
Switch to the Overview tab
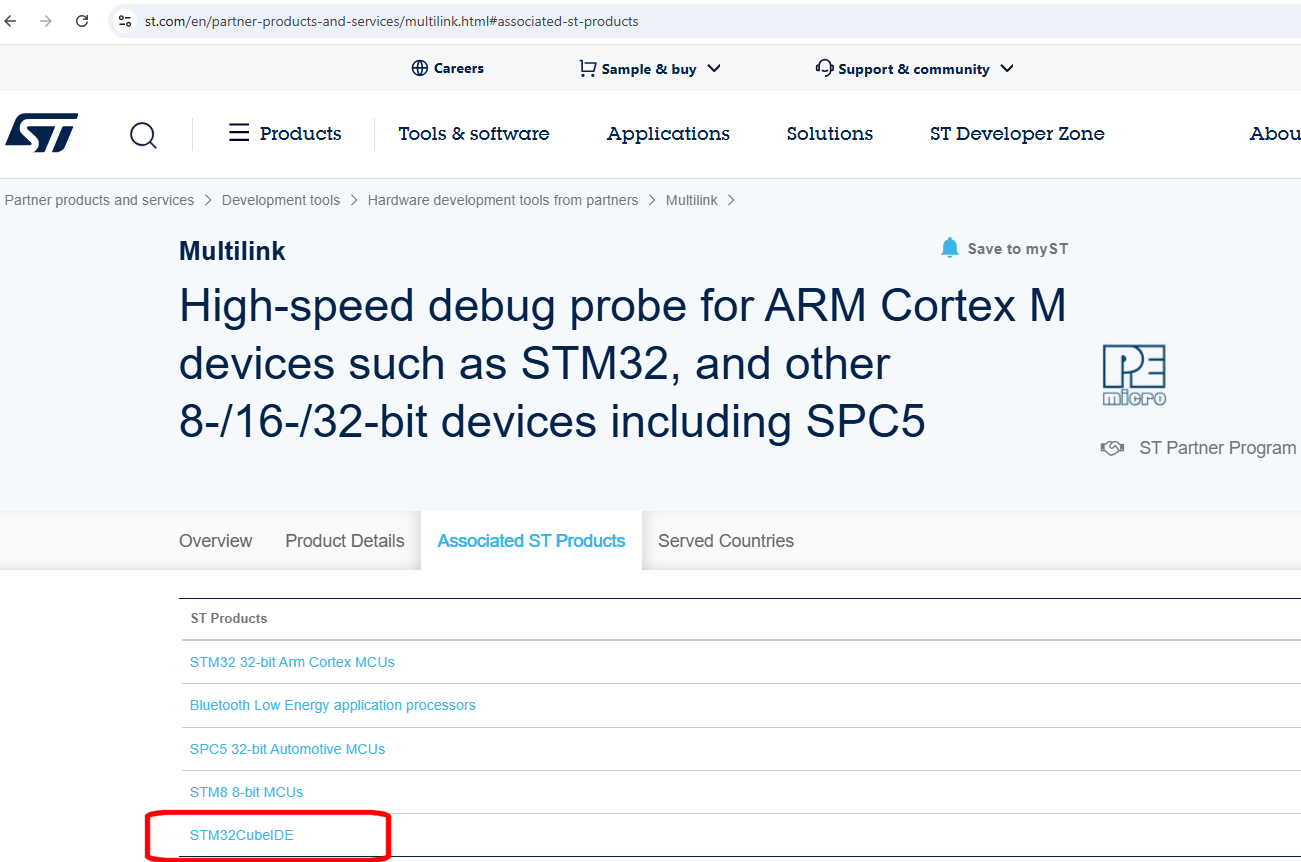coord(215,540)
